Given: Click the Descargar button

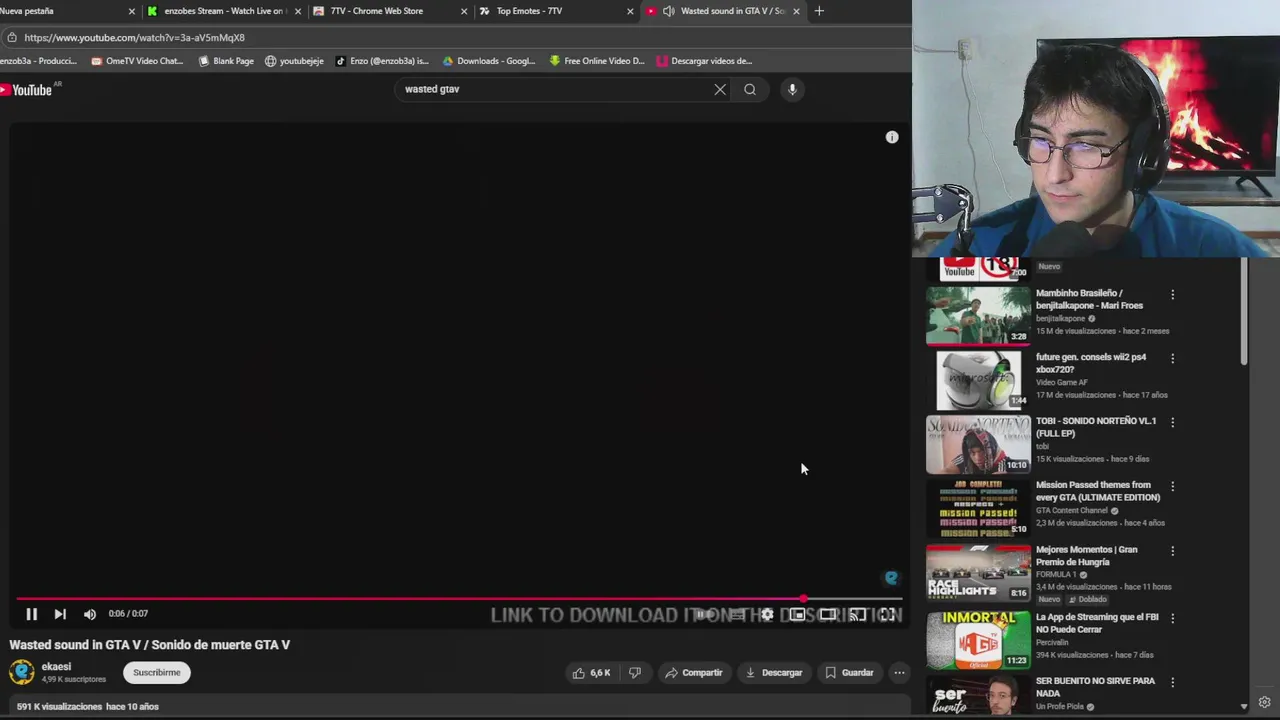Looking at the screenshot, I should coord(774,673).
